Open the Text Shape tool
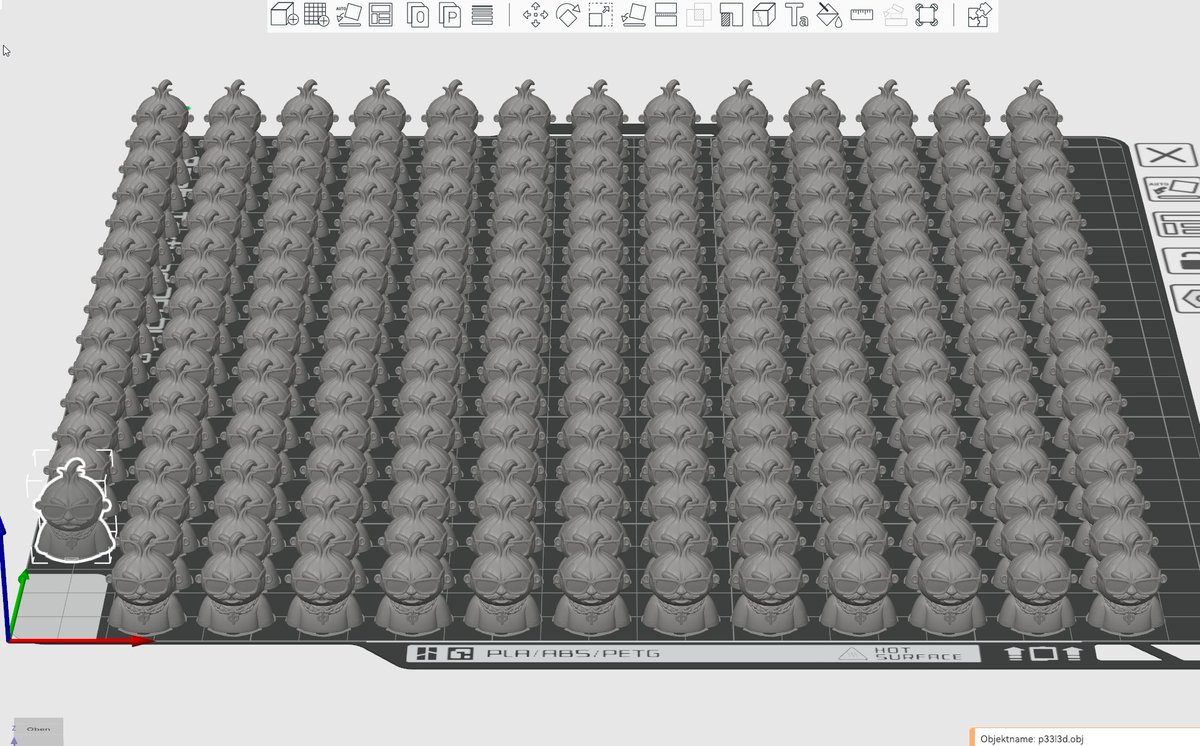Viewport: 1200px width, 746px height. click(x=796, y=15)
